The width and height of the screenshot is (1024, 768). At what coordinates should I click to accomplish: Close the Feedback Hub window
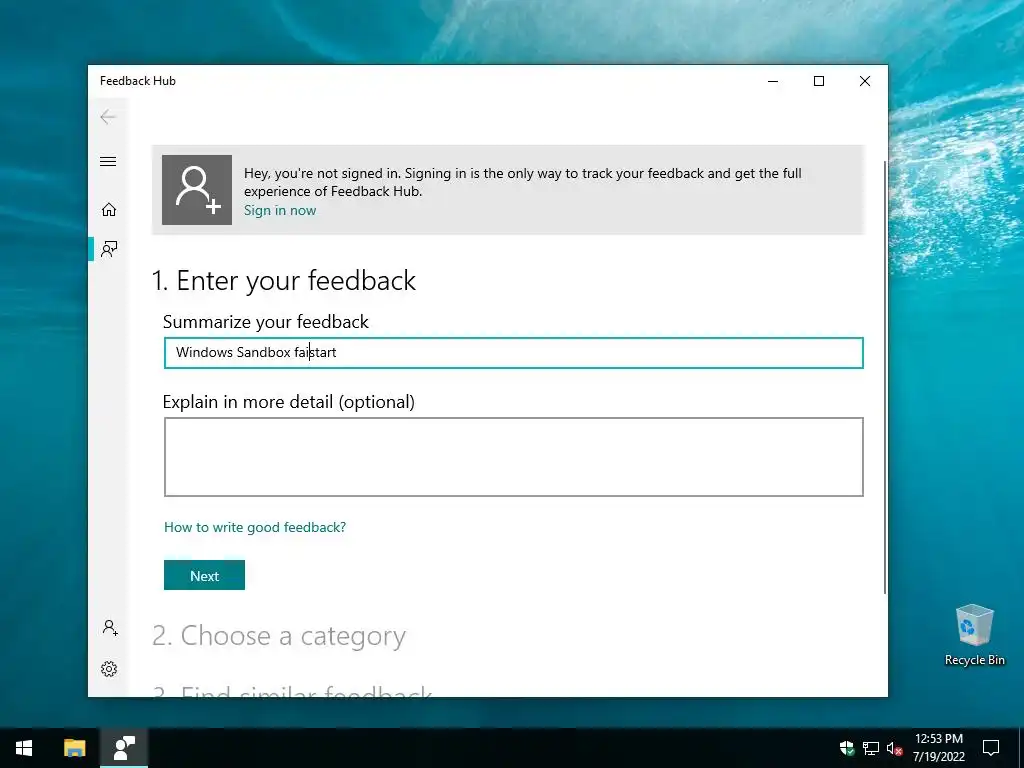click(x=865, y=81)
